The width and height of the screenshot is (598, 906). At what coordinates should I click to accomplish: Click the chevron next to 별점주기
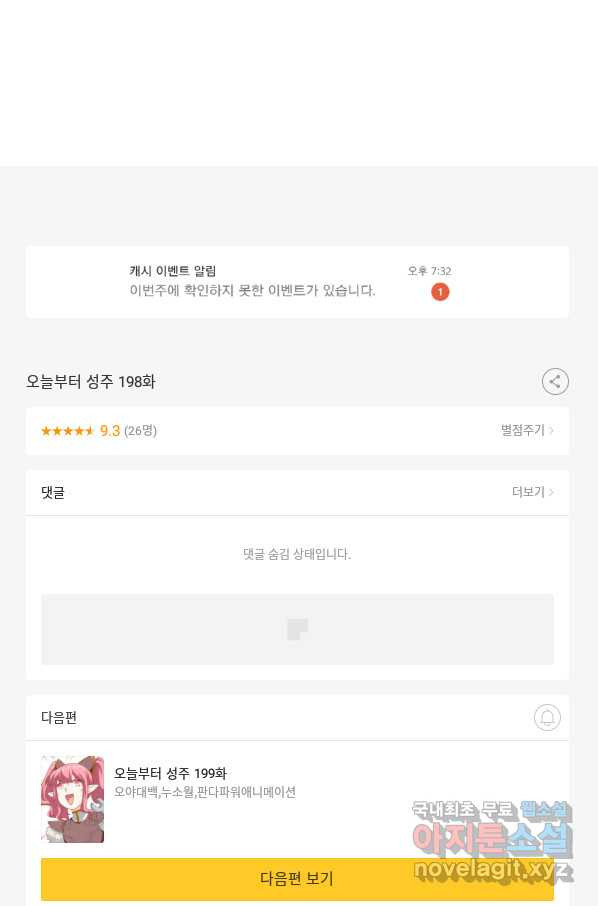pos(551,430)
